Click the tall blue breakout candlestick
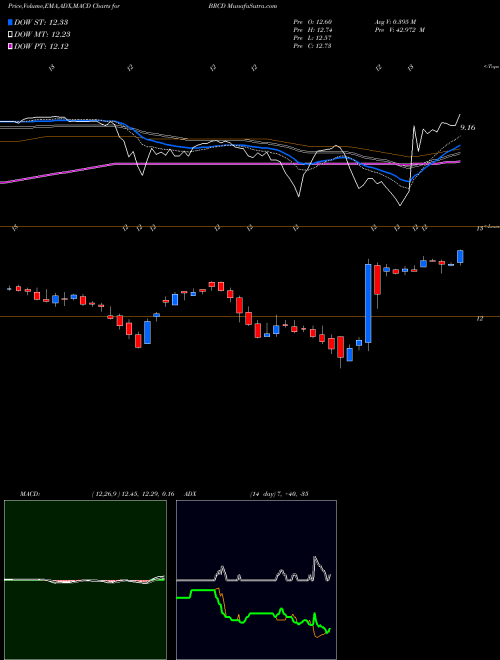 [368, 303]
